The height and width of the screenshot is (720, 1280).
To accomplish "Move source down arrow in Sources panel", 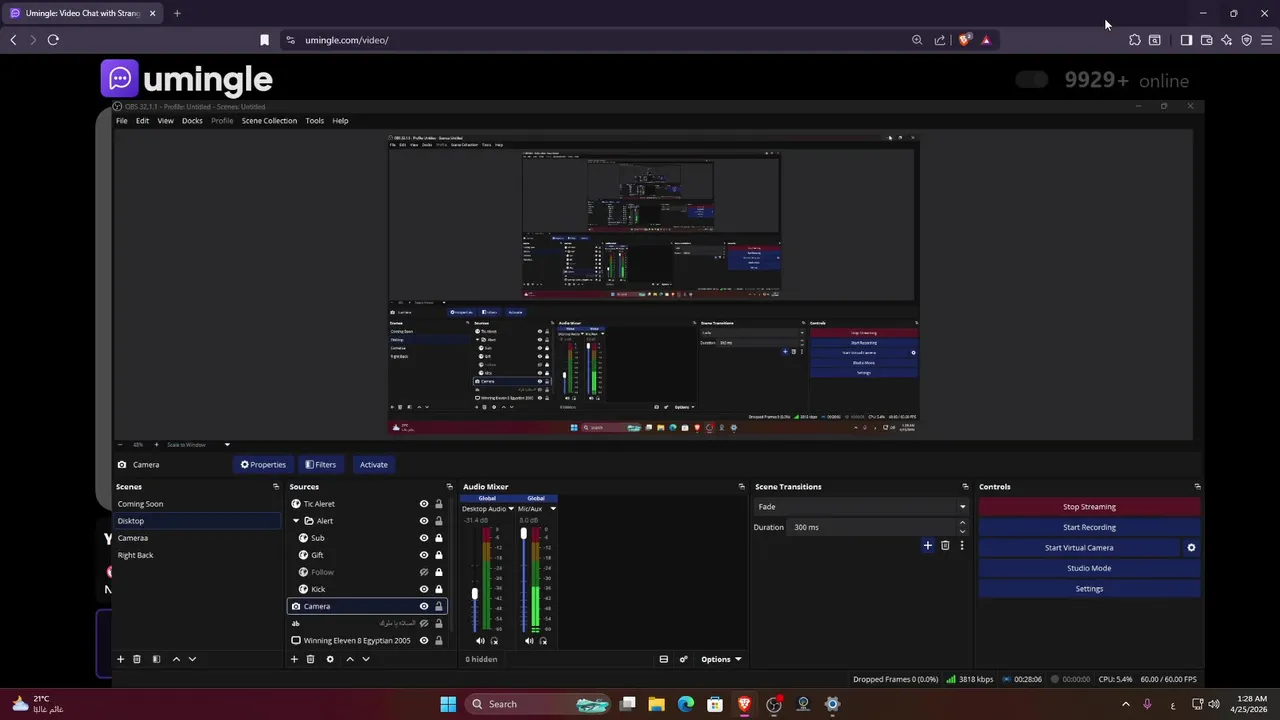I will pyautogui.click(x=365, y=659).
